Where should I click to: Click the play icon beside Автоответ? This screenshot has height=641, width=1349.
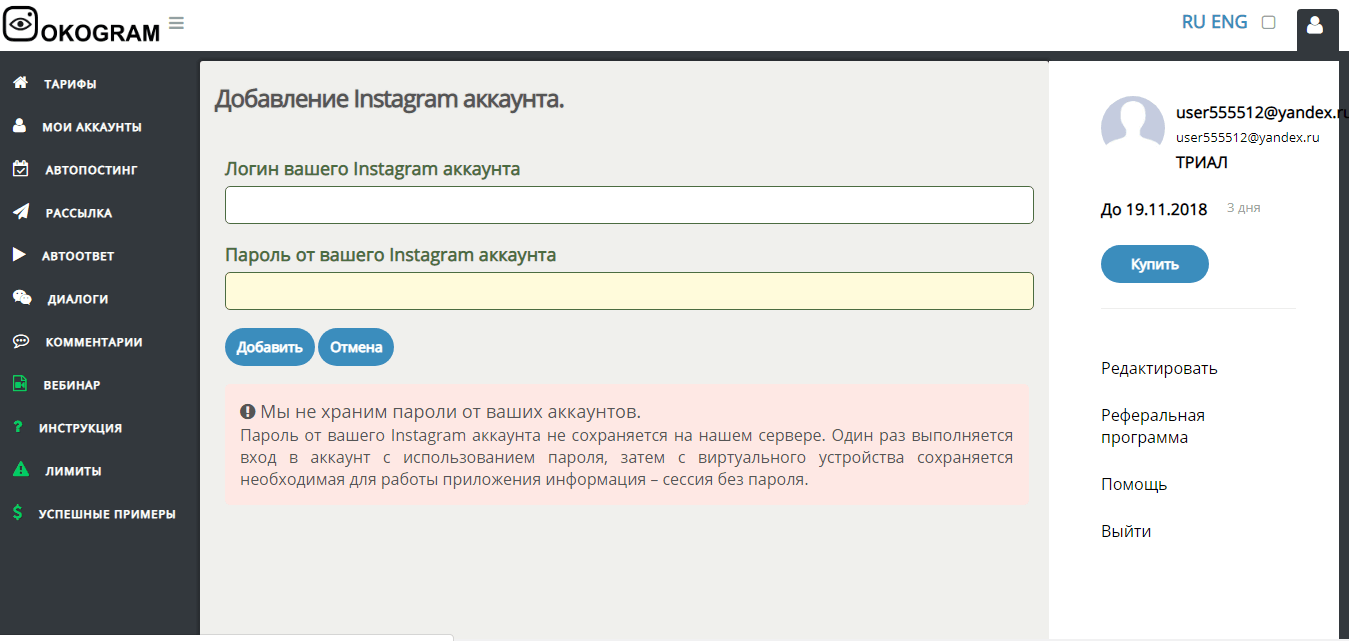pos(19,255)
